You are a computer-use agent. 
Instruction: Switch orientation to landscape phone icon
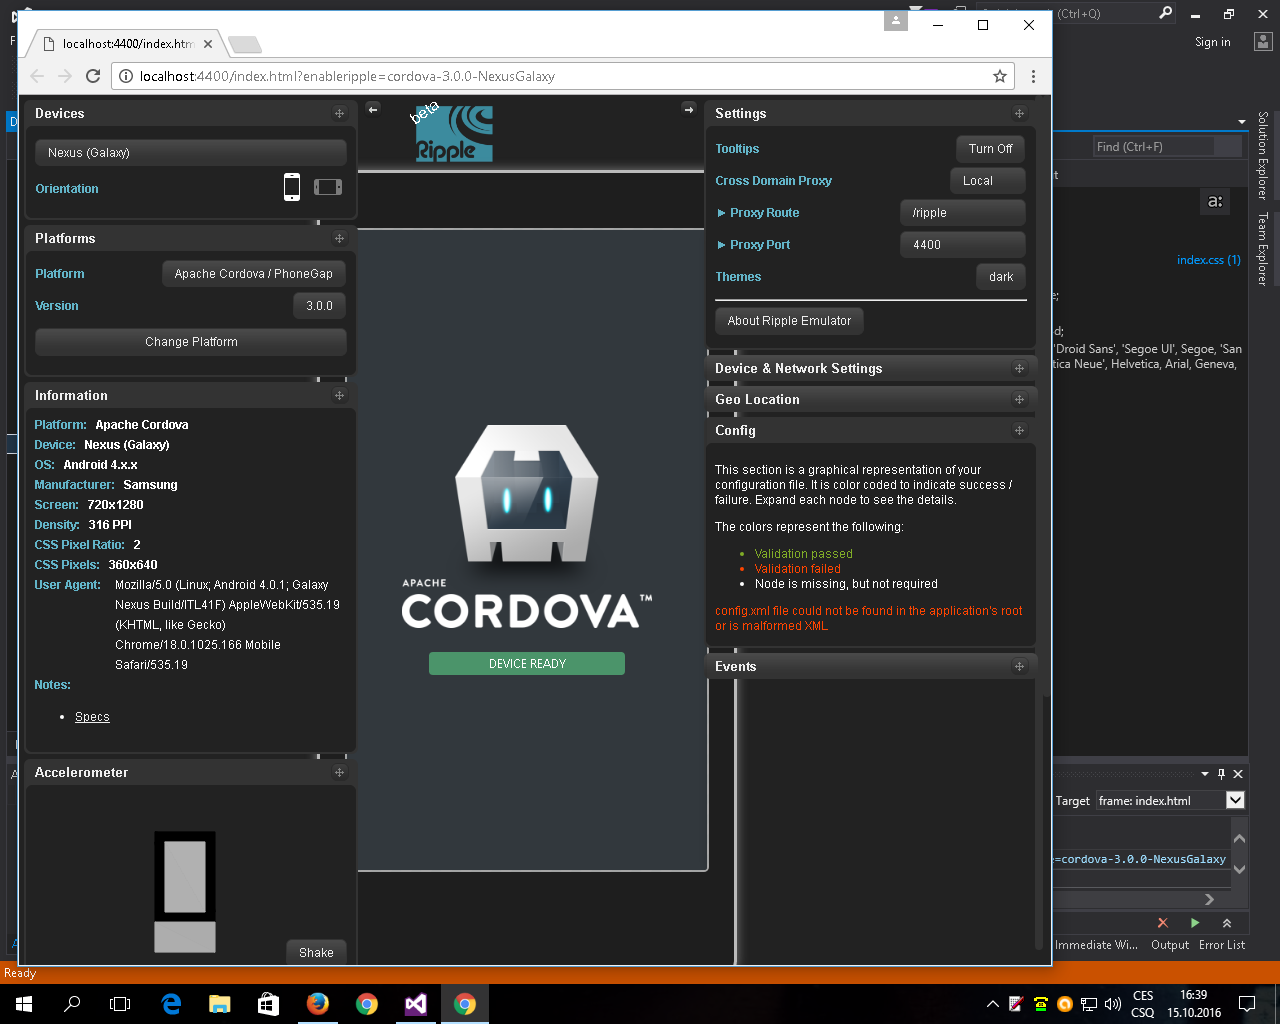coord(328,187)
